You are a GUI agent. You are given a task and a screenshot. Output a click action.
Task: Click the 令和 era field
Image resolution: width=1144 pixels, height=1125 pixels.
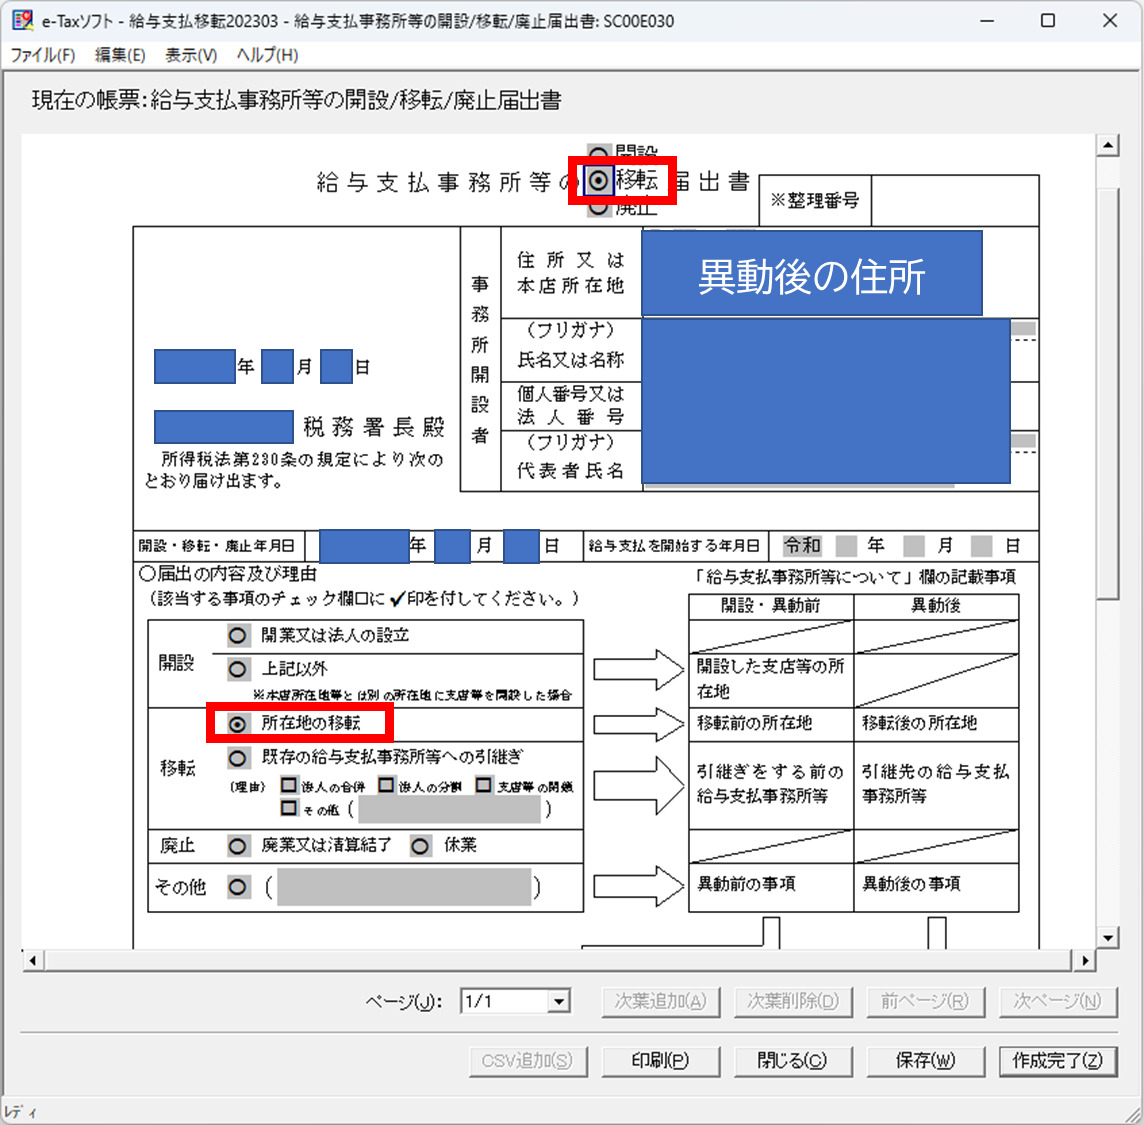pyautogui.click(x=801, y=546)
